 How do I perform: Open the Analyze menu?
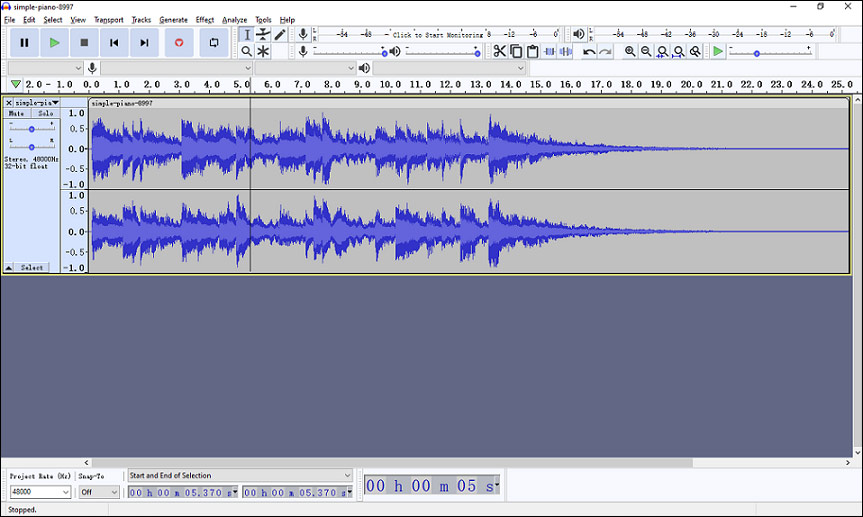tap(234, 20)
